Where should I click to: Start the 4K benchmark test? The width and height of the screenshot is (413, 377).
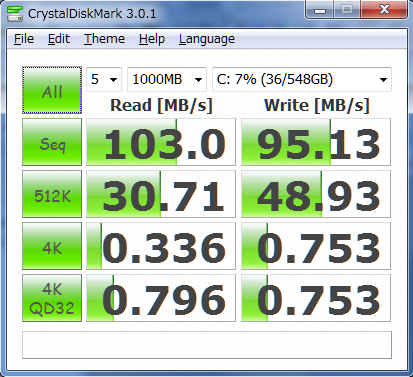(x=52, y=246)
